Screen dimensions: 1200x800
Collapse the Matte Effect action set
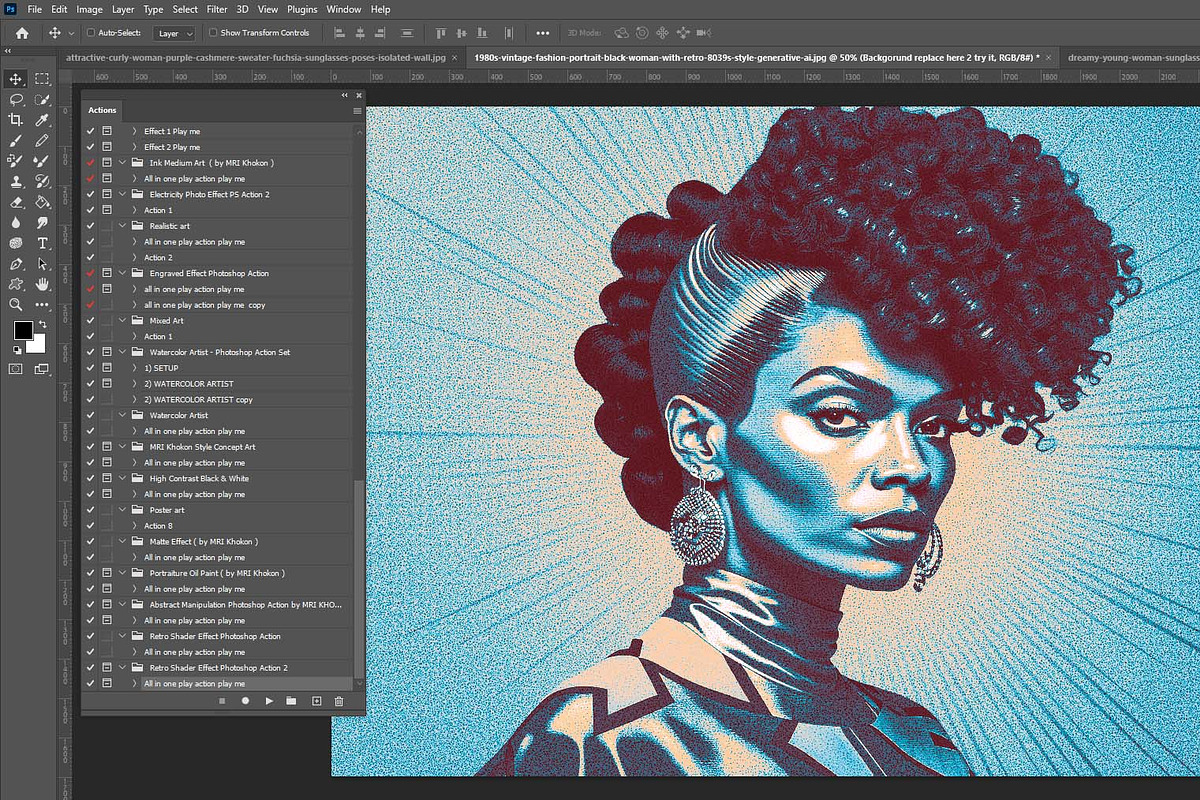coord(123,542)
